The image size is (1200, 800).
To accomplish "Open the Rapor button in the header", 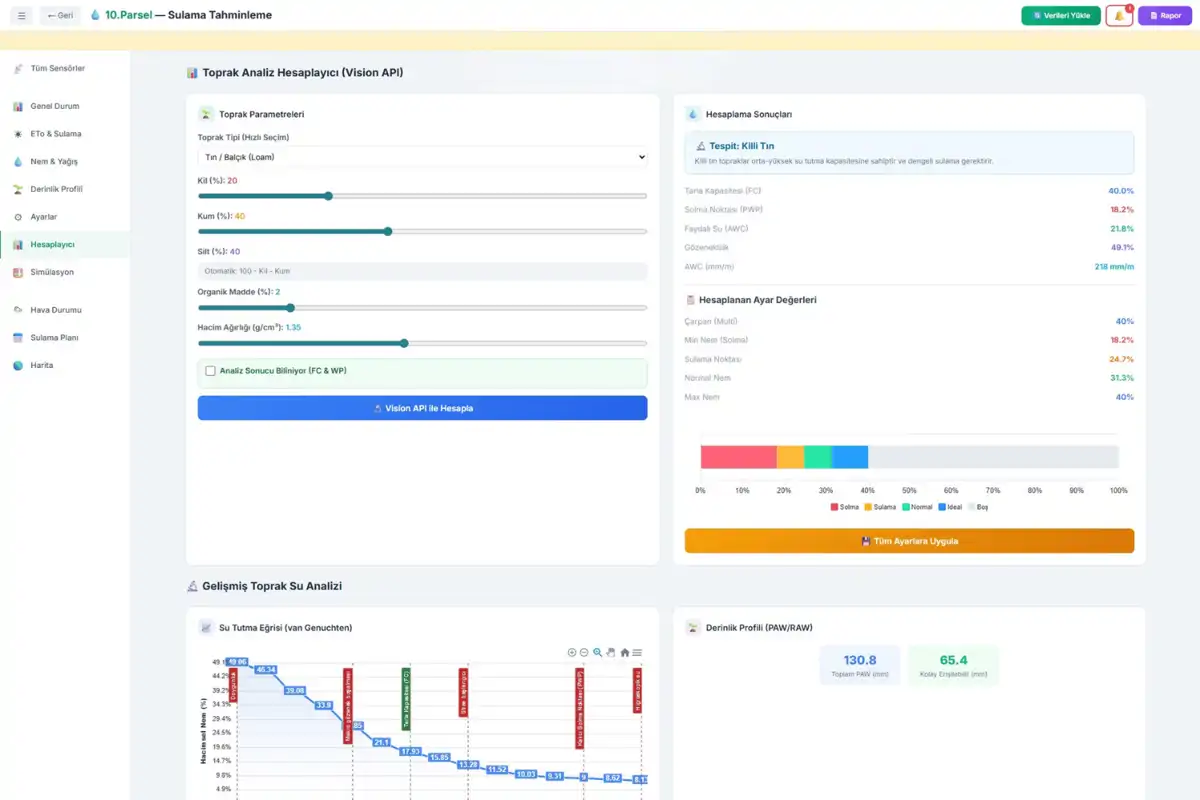I will point(1165,16).
